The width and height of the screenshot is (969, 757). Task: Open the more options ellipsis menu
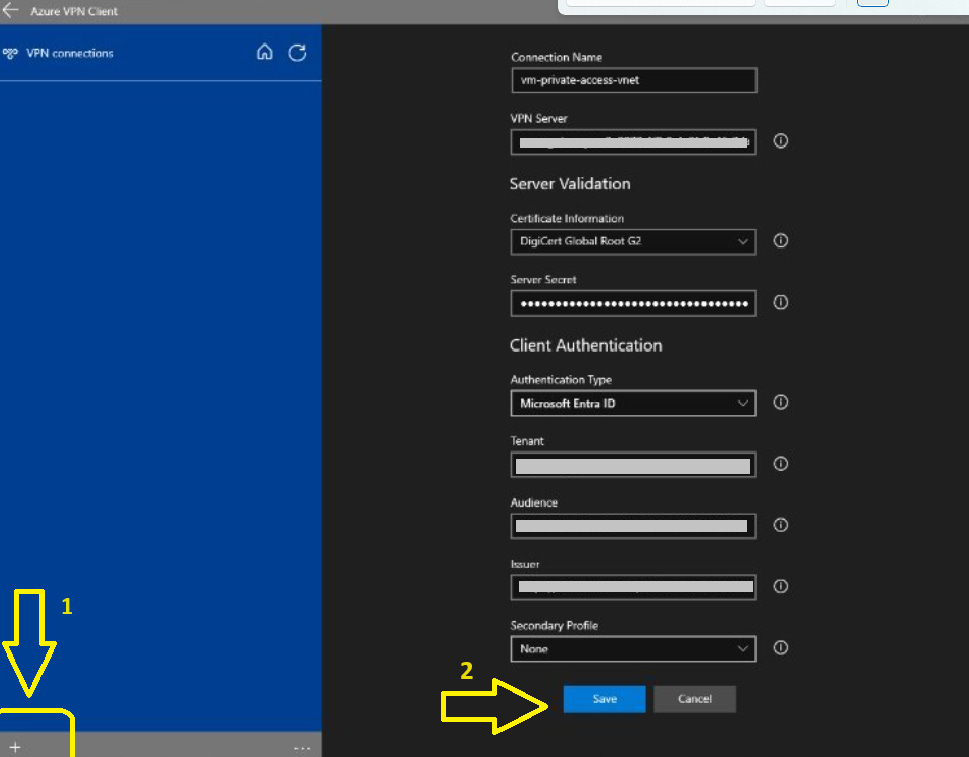[302, 748]
